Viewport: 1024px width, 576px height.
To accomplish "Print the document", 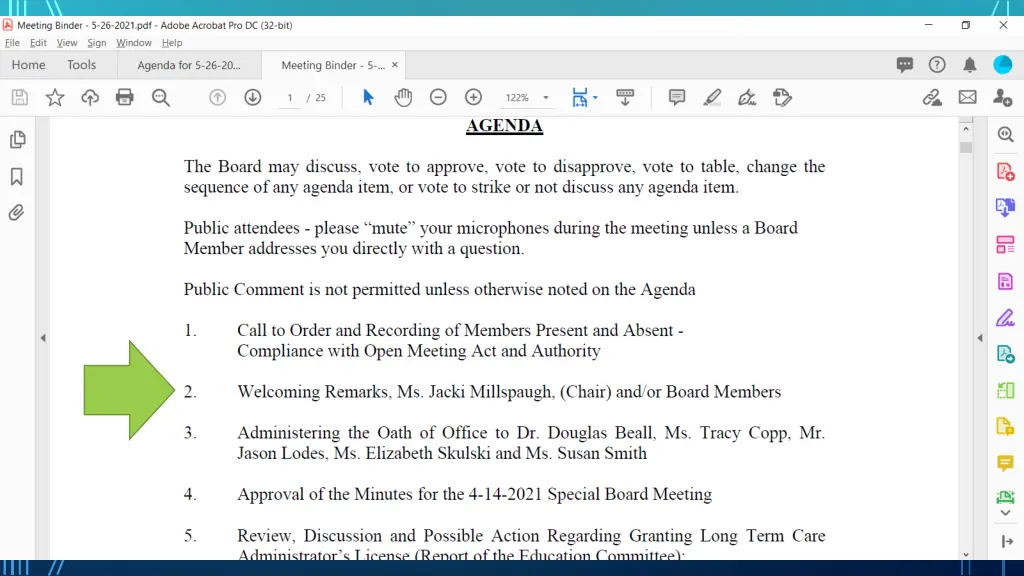I will coord(125,97).
